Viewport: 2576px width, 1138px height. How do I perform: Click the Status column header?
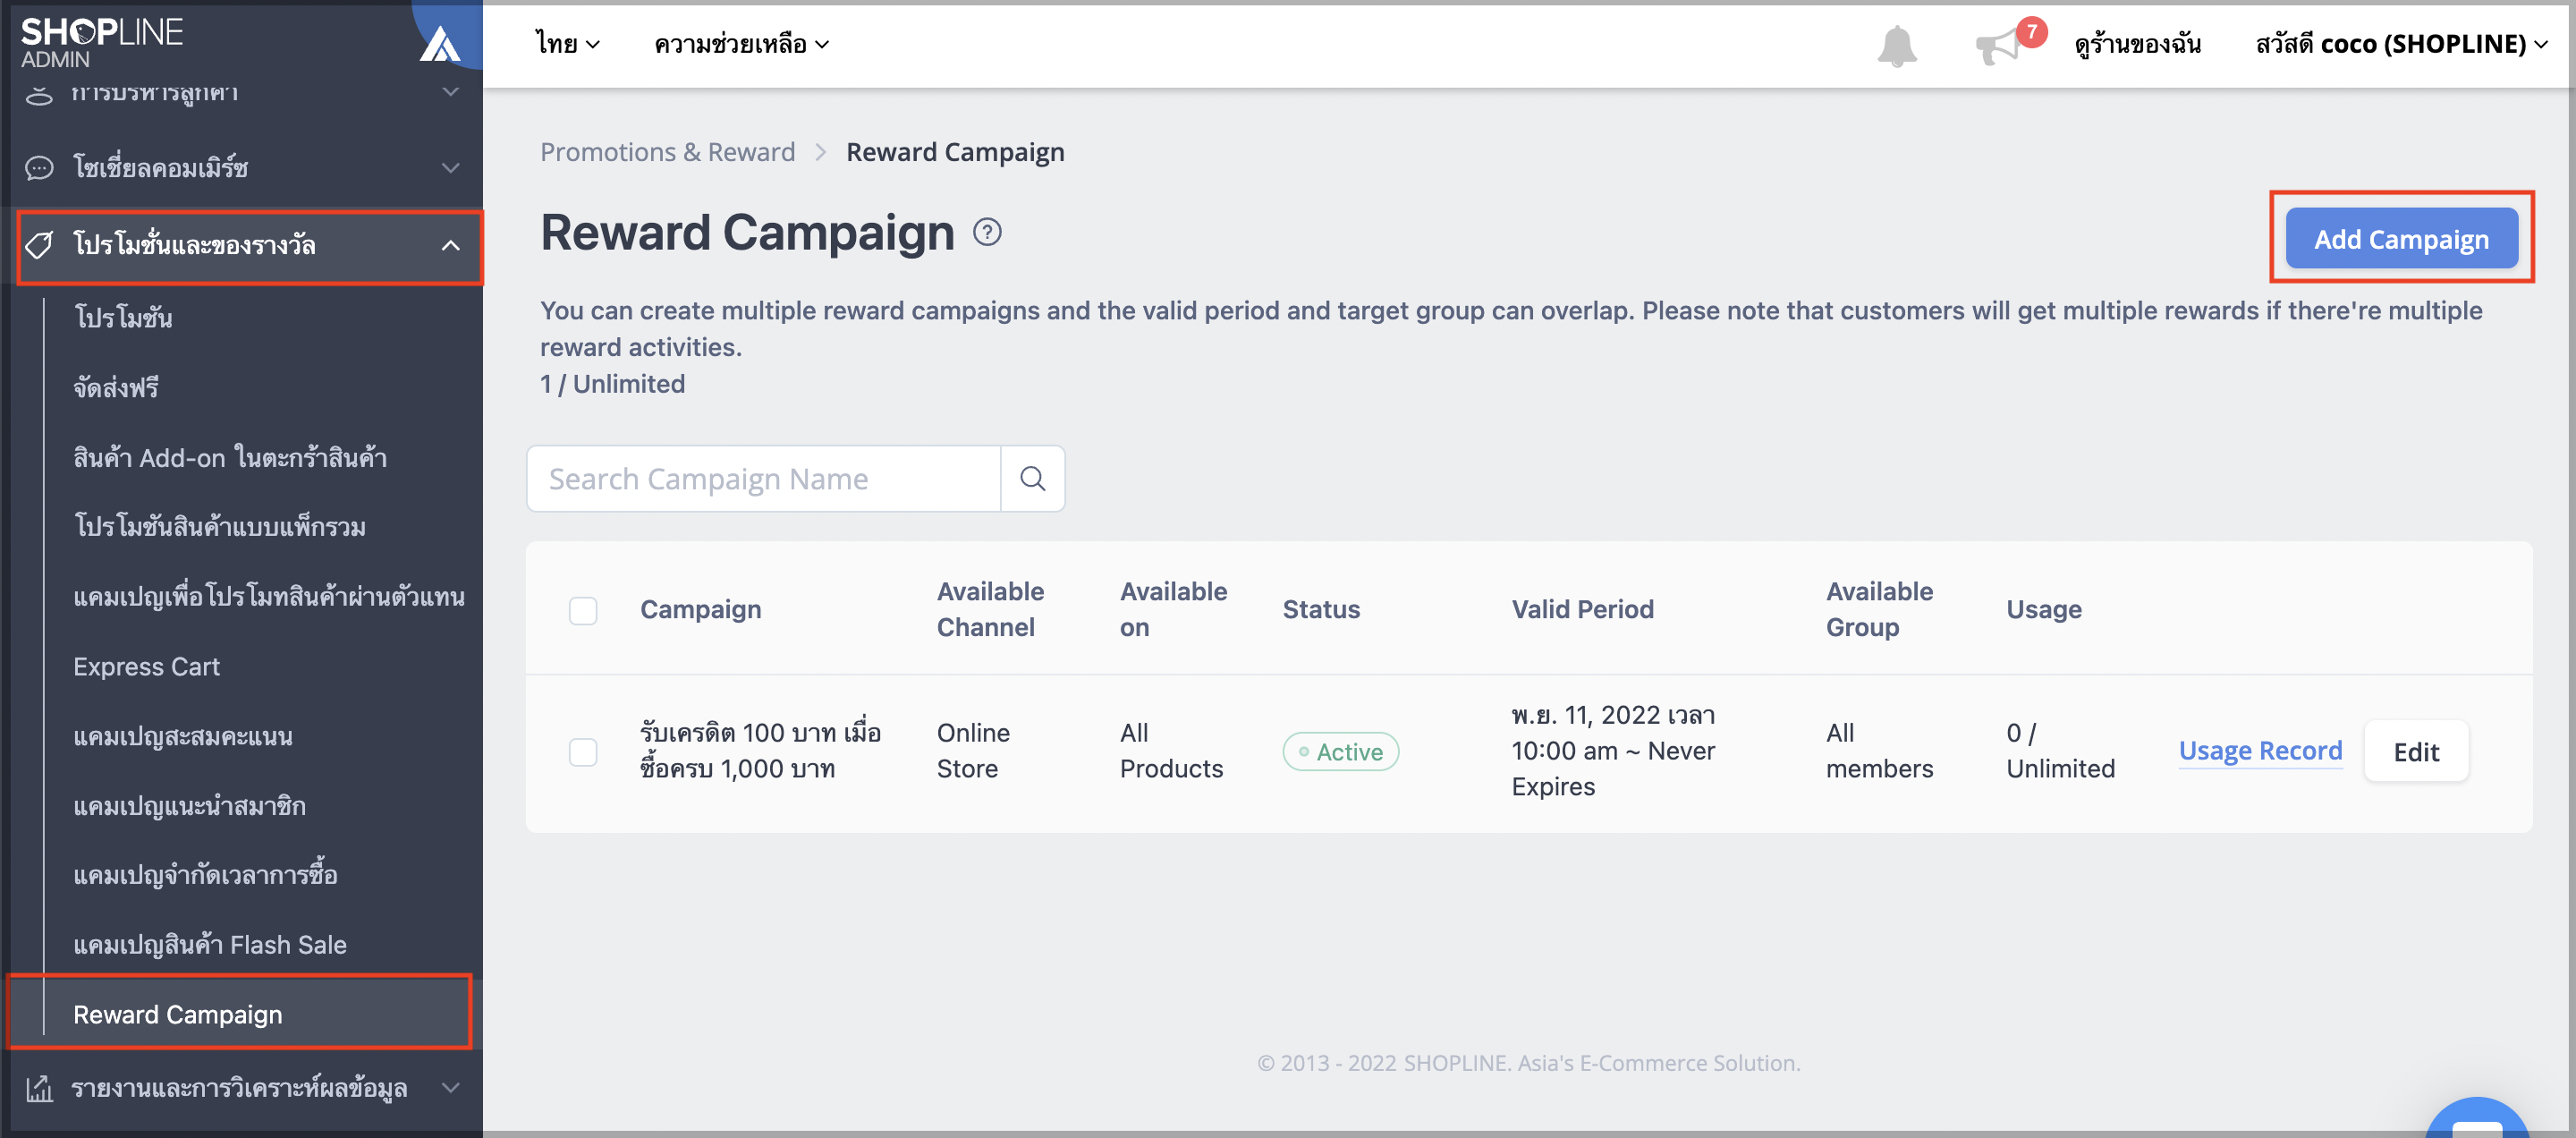(1321, 609)
